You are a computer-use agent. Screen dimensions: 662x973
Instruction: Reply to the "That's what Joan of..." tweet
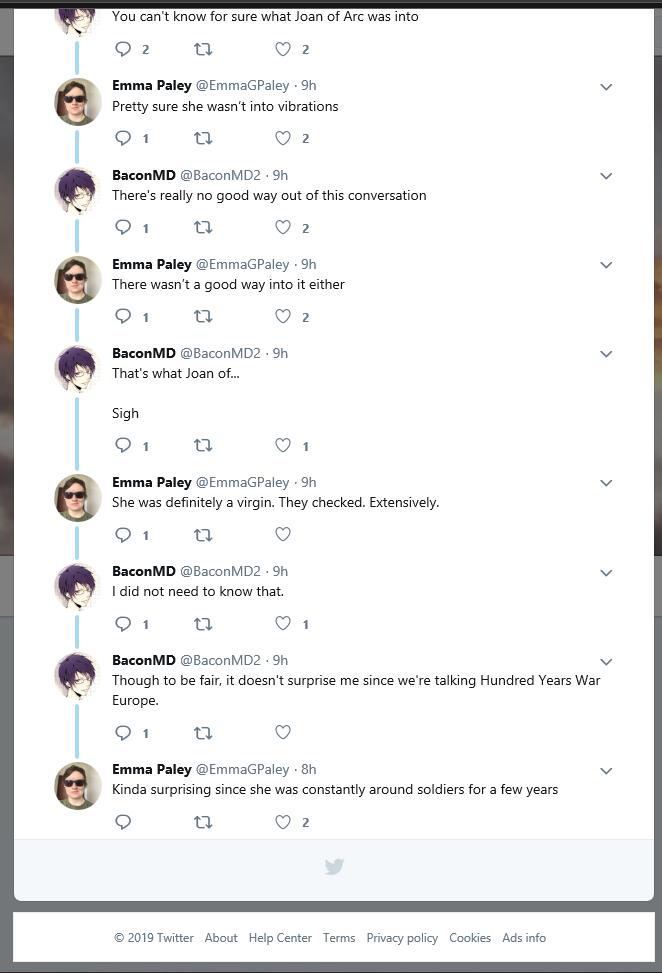124,445
